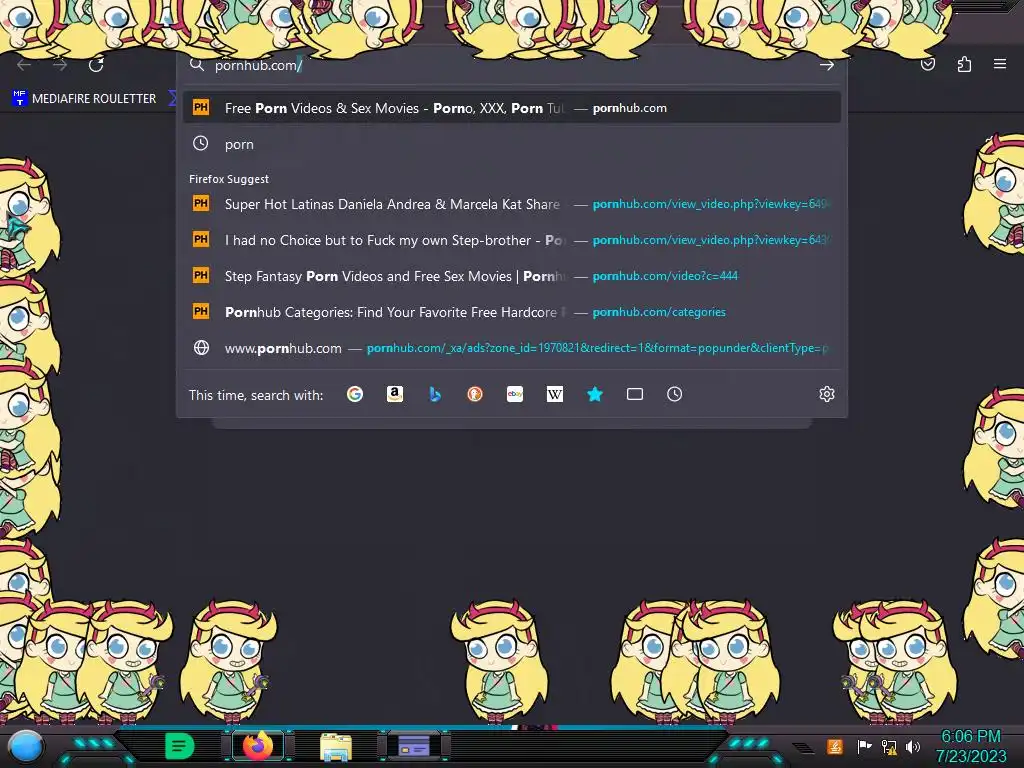Select the top autofill suggestion row

pyautogui.click(x=512, y=108)
